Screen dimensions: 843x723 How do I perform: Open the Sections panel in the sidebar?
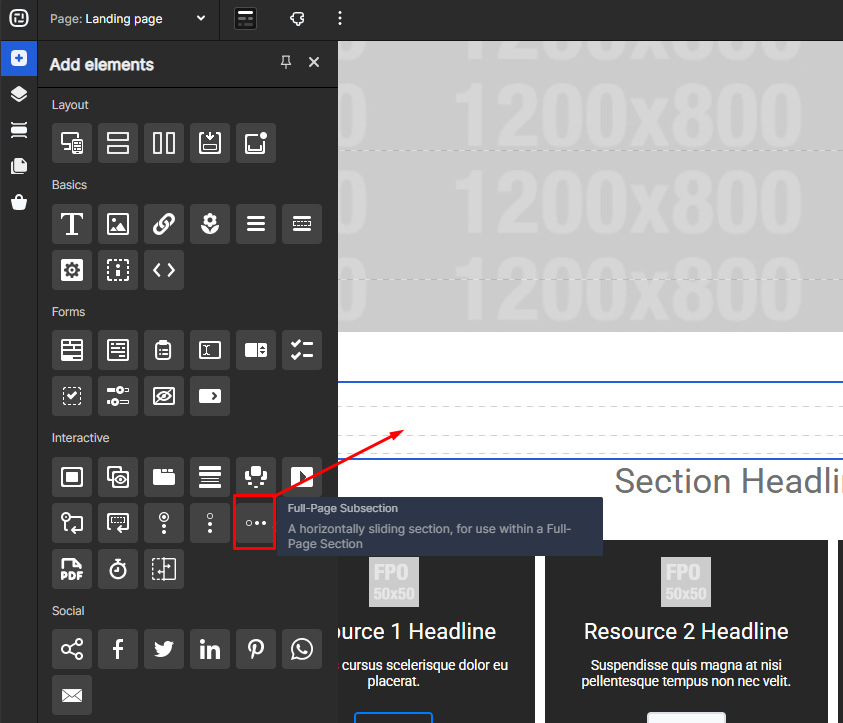[x=19, y=130]
